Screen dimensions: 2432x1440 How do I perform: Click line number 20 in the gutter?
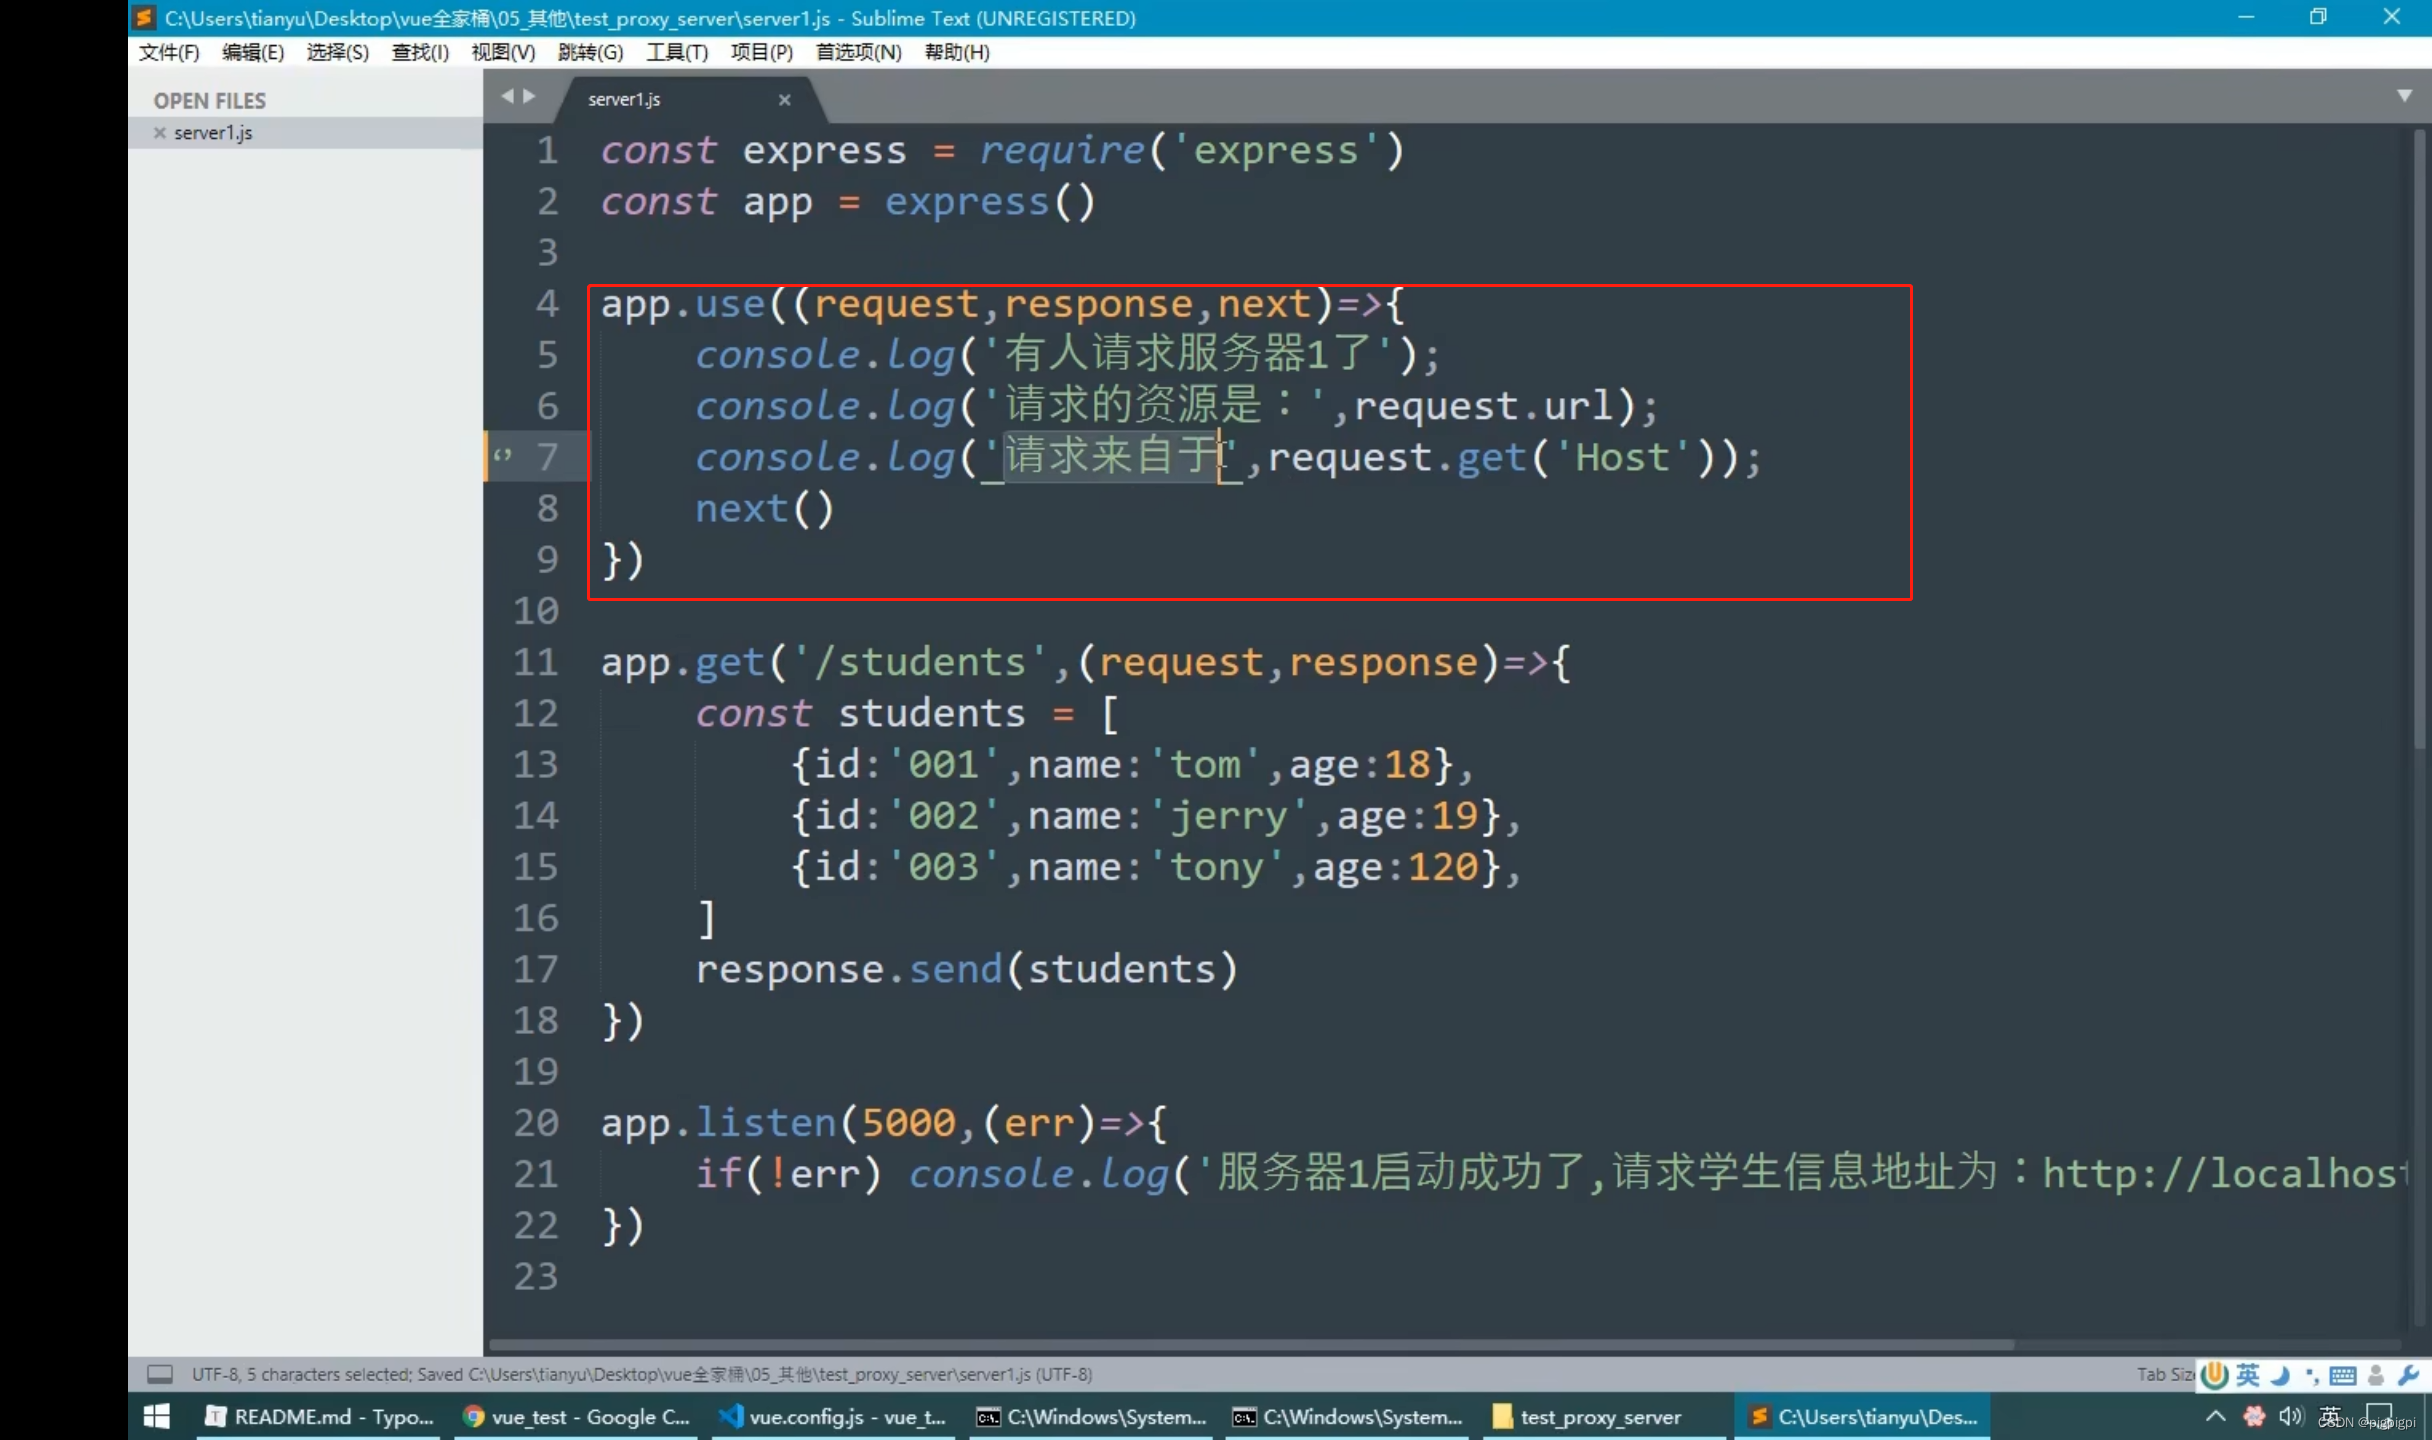point(535,1122)
